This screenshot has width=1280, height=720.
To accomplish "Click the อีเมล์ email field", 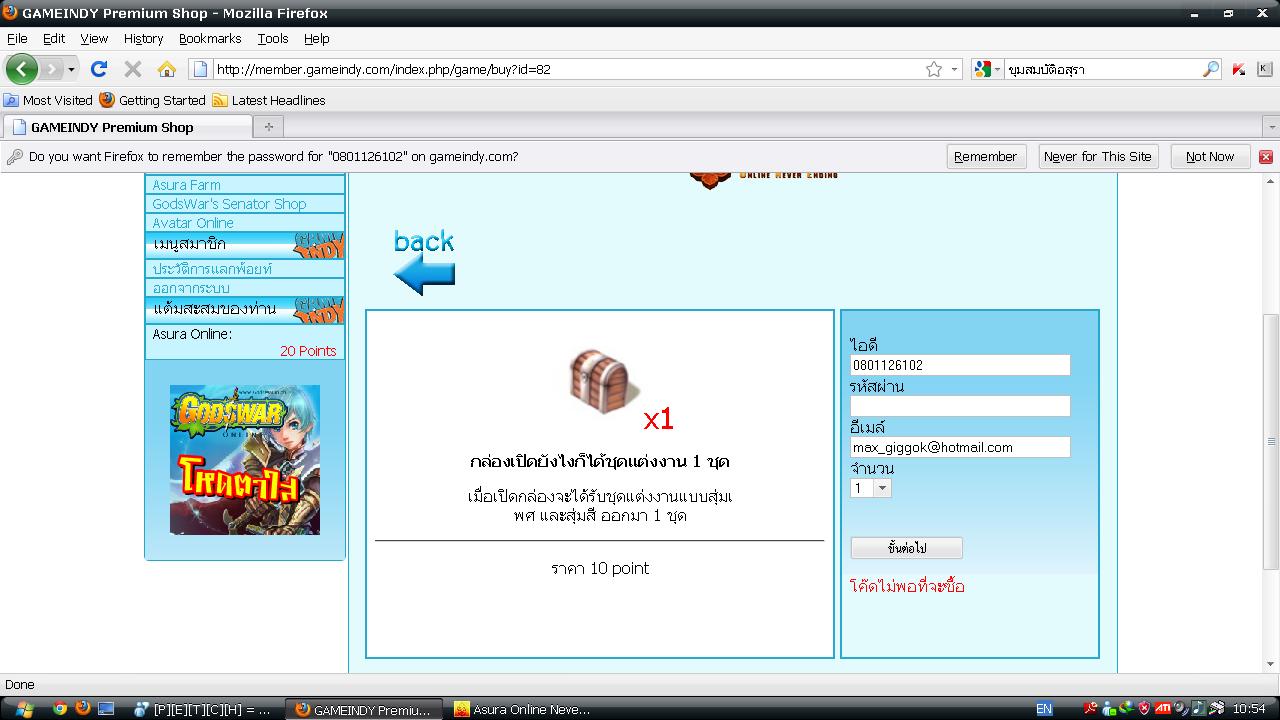I will coord(960,447).
